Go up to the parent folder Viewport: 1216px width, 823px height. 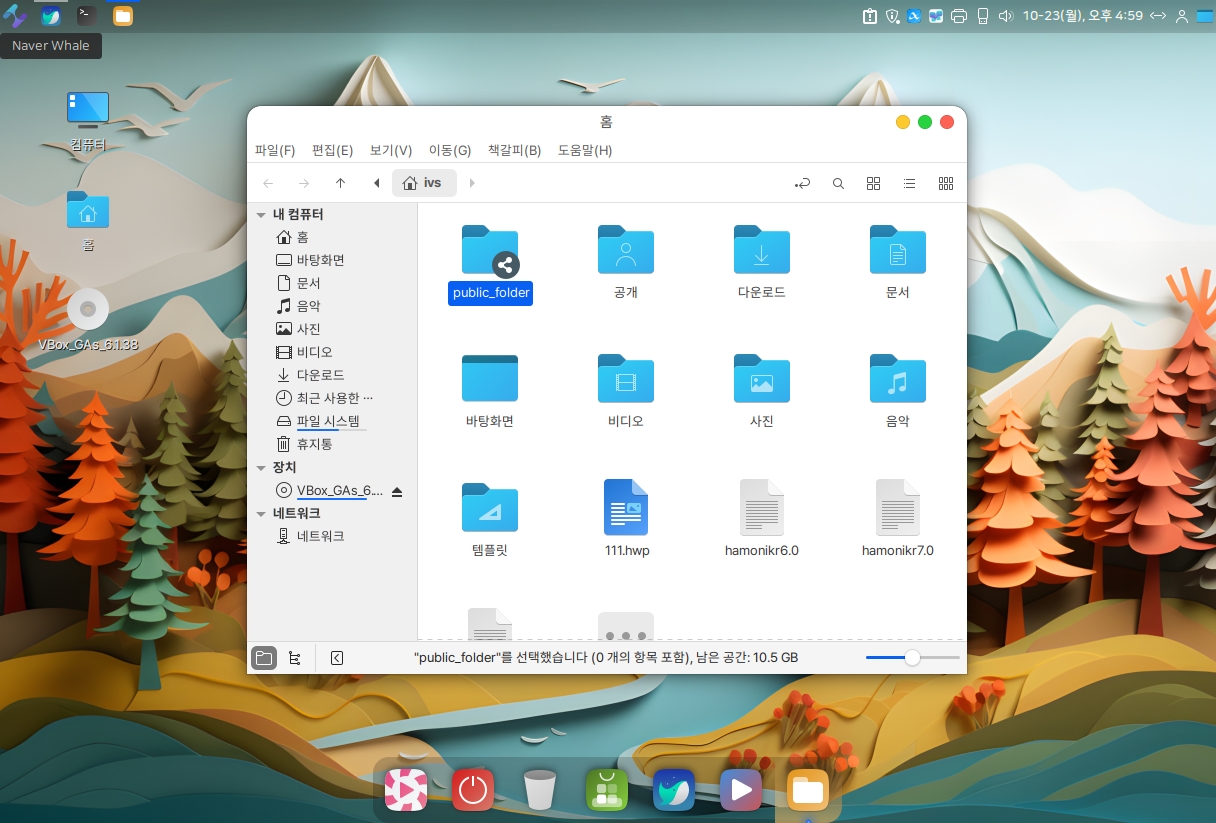(340, 184)
